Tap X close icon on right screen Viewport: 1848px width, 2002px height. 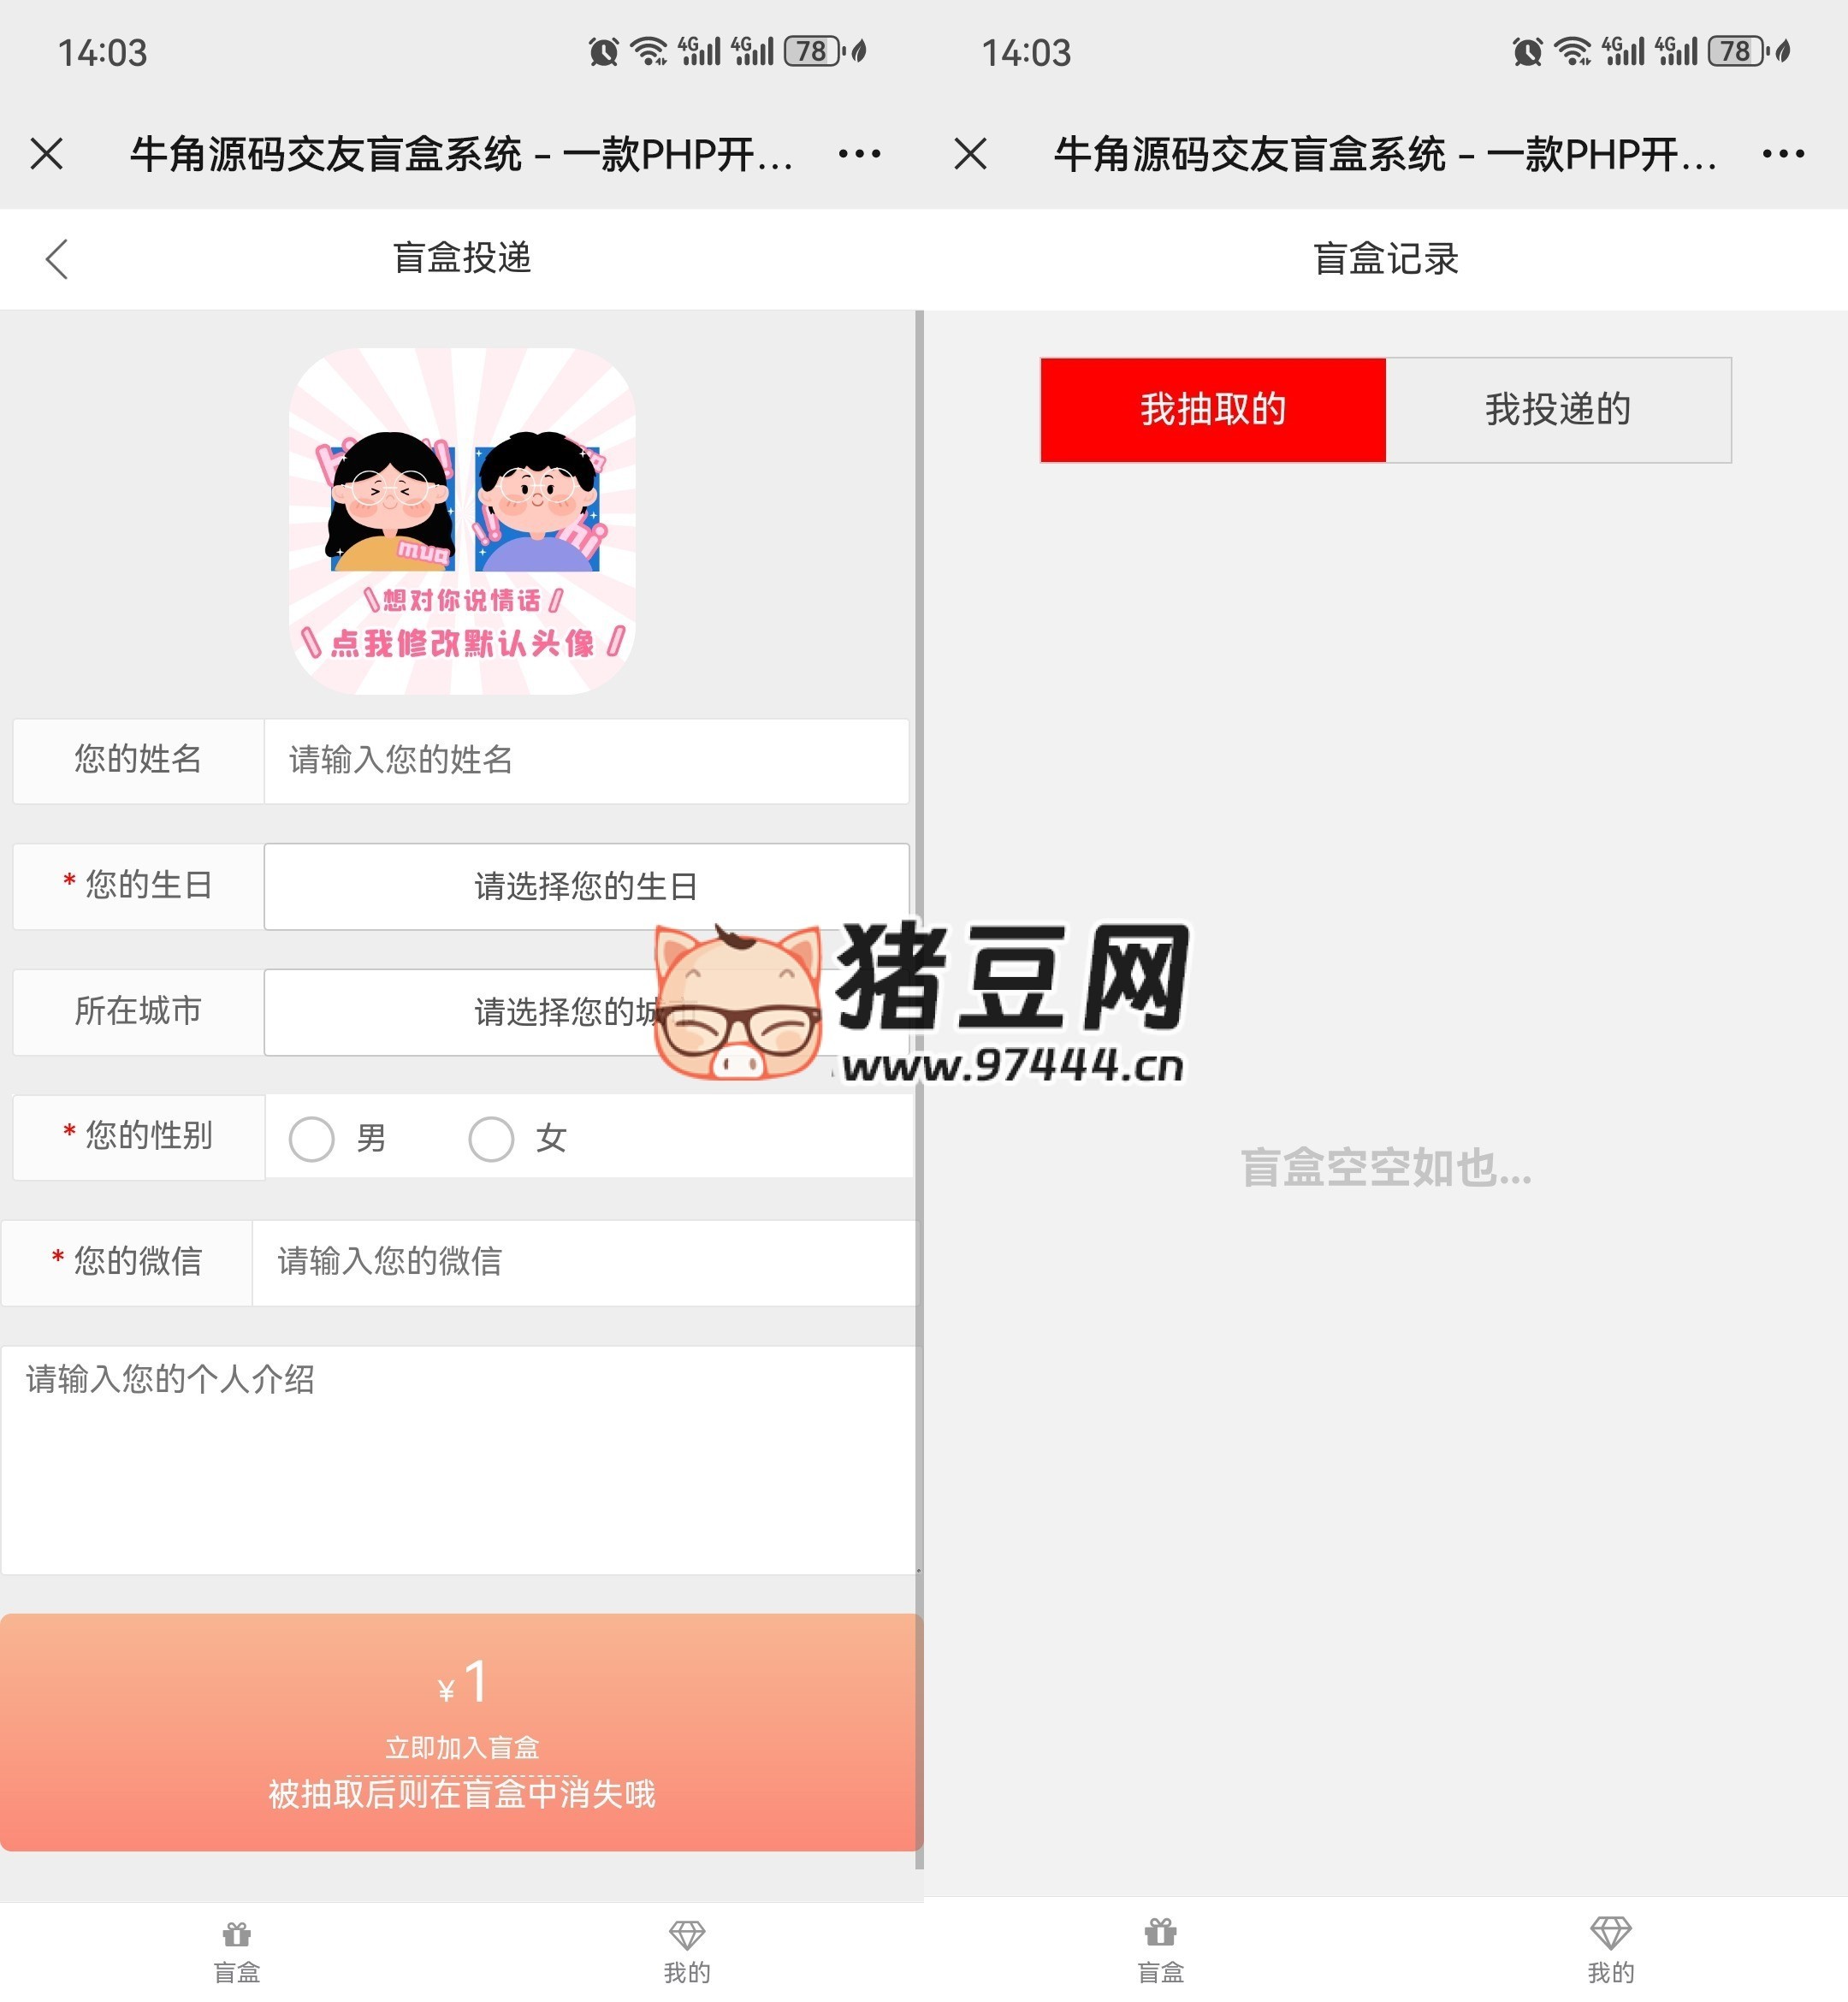coord(970,154)
